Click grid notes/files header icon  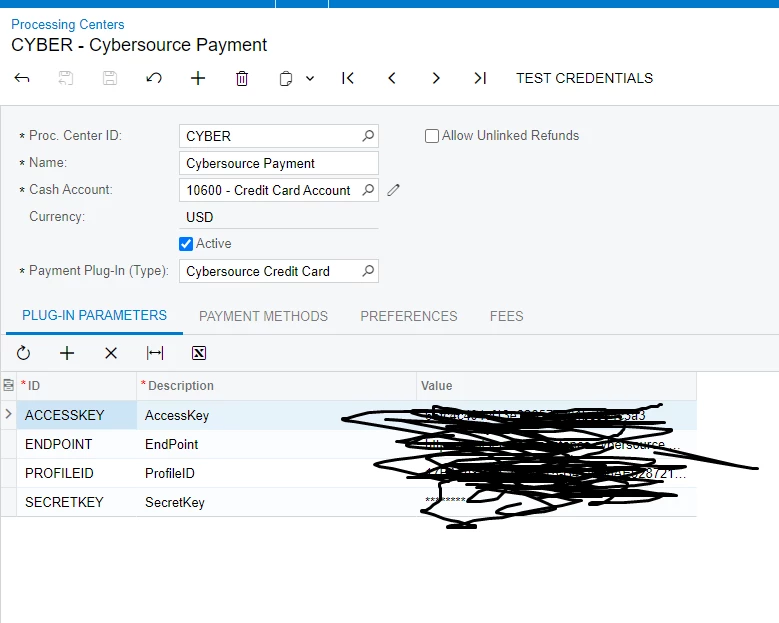coord(8,385)
